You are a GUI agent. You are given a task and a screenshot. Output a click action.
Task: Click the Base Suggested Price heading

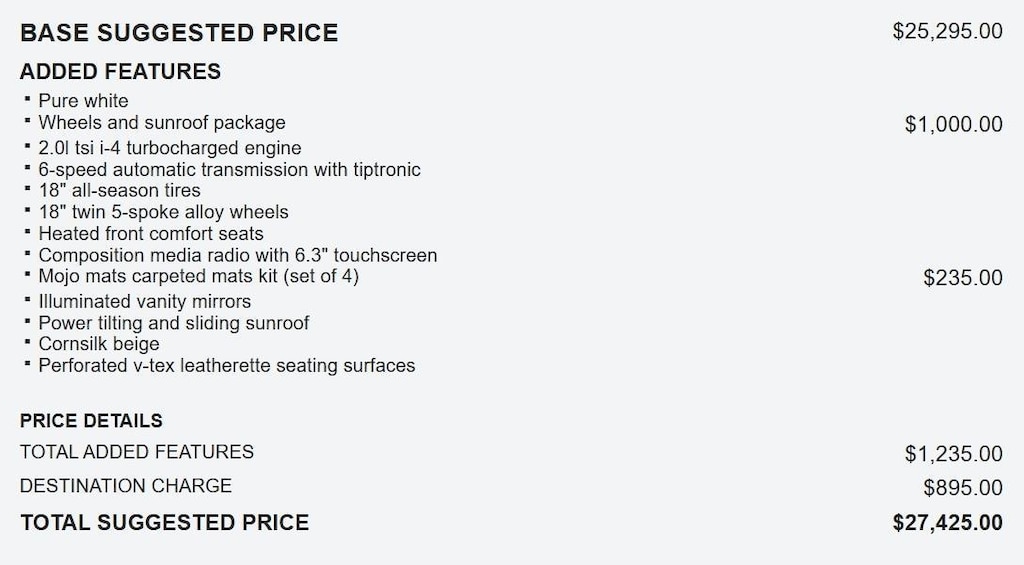coord(179,33)
